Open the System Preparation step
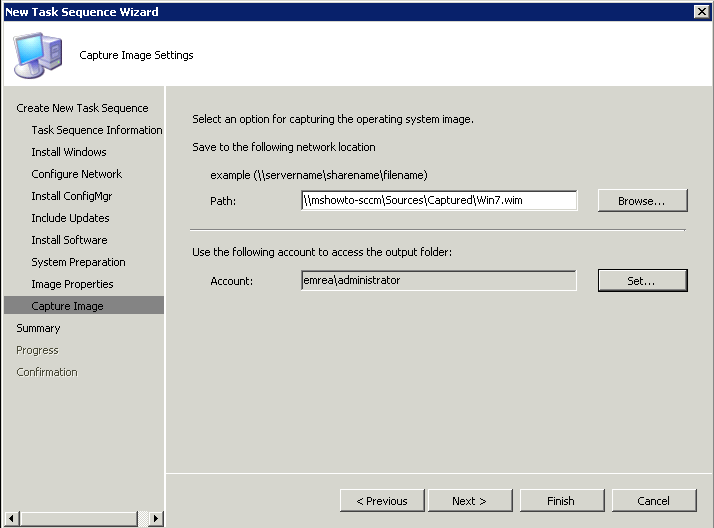The width and height of the screenshot is (714, 528). pos(78,262)
